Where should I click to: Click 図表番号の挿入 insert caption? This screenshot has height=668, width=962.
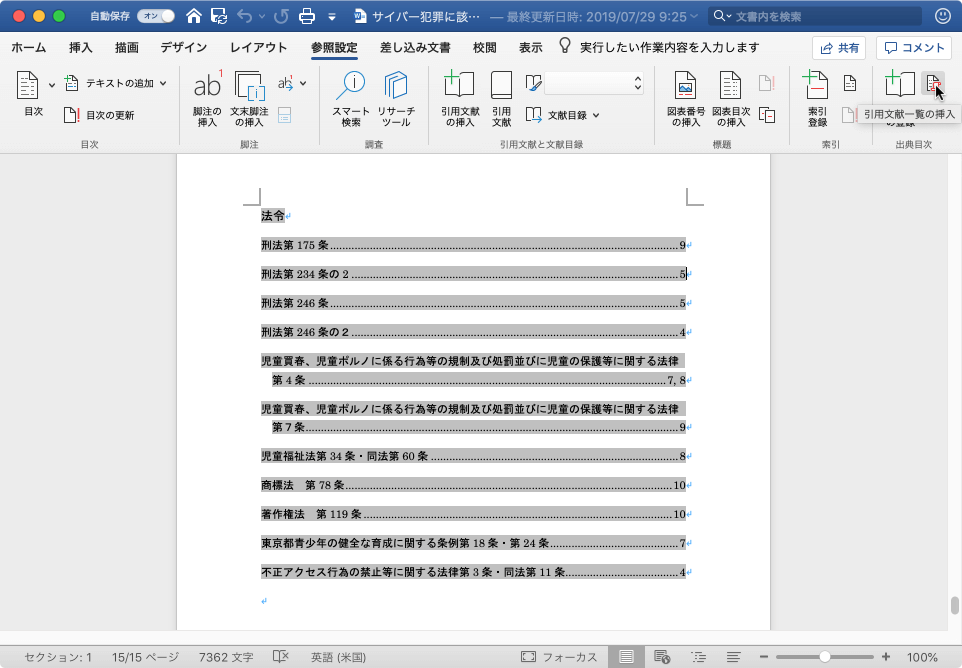(685, 99)
